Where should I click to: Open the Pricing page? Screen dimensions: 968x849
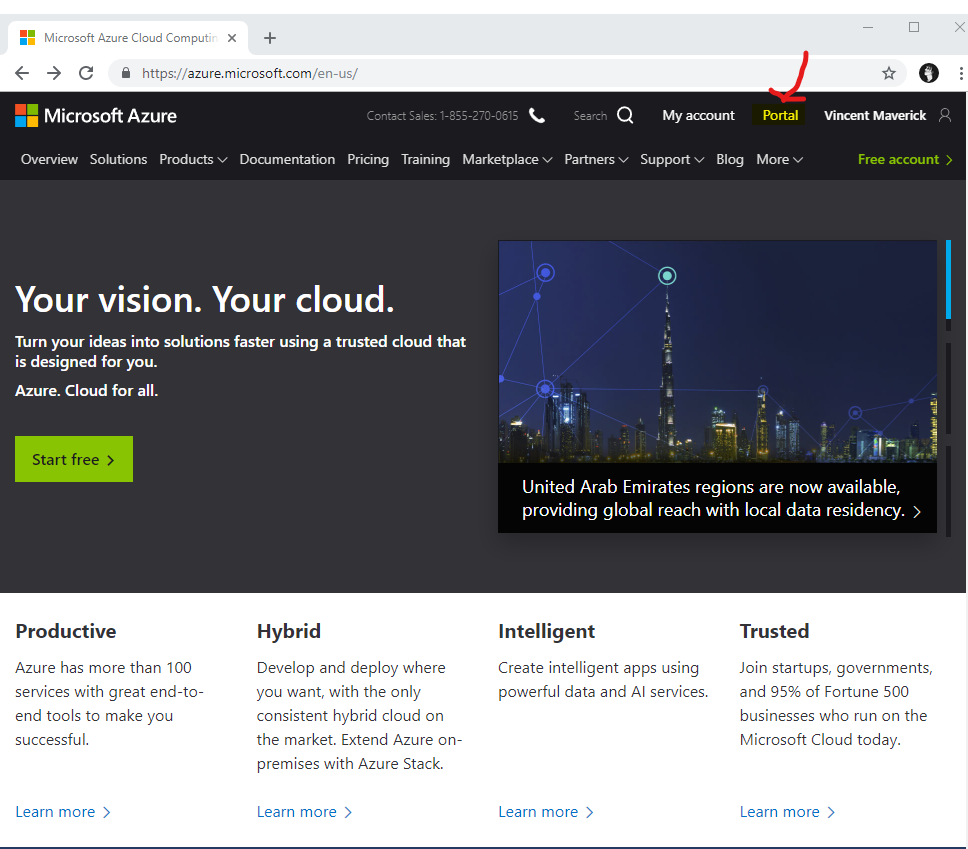(368, 159)
